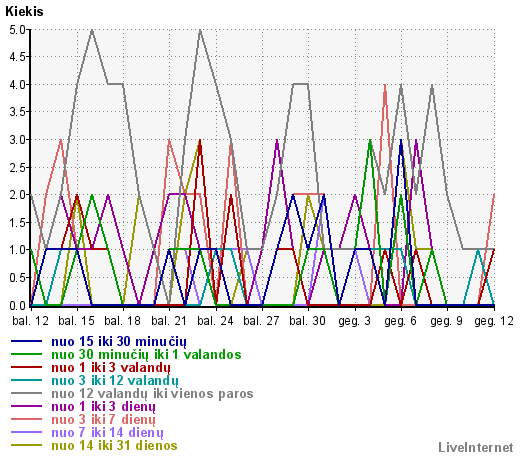Click the 'nuo 1 iki 3 dienų' legend label
This screenshot has width=520, height=457.
103,407
